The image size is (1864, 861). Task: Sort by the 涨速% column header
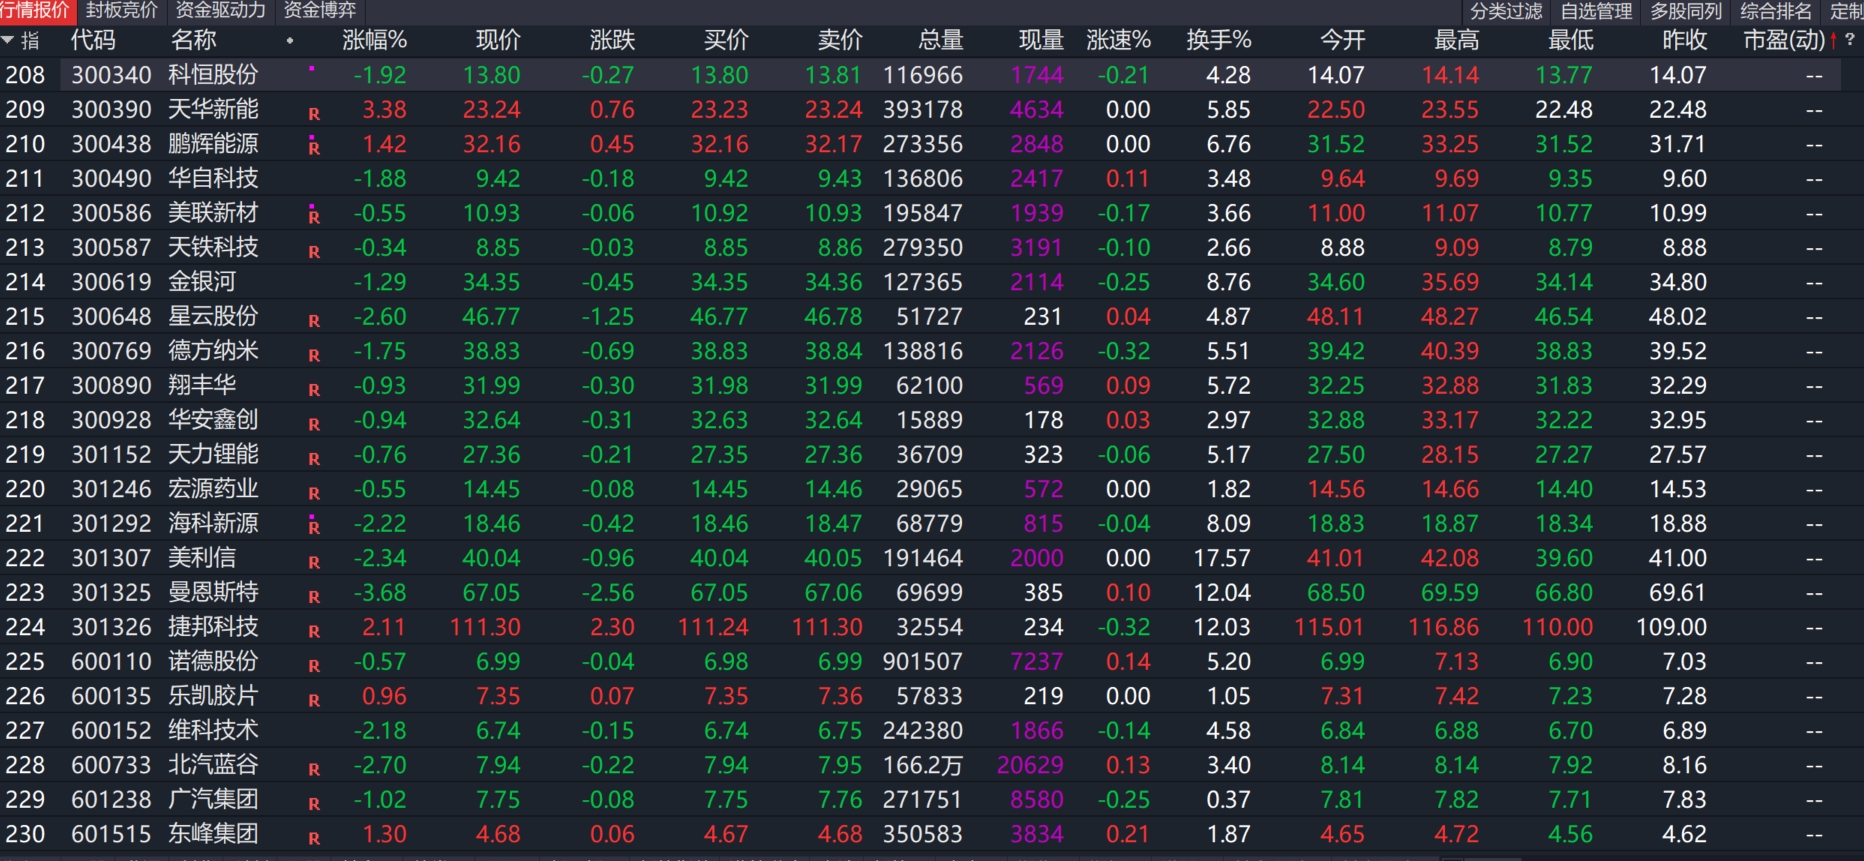(1118, 40)
